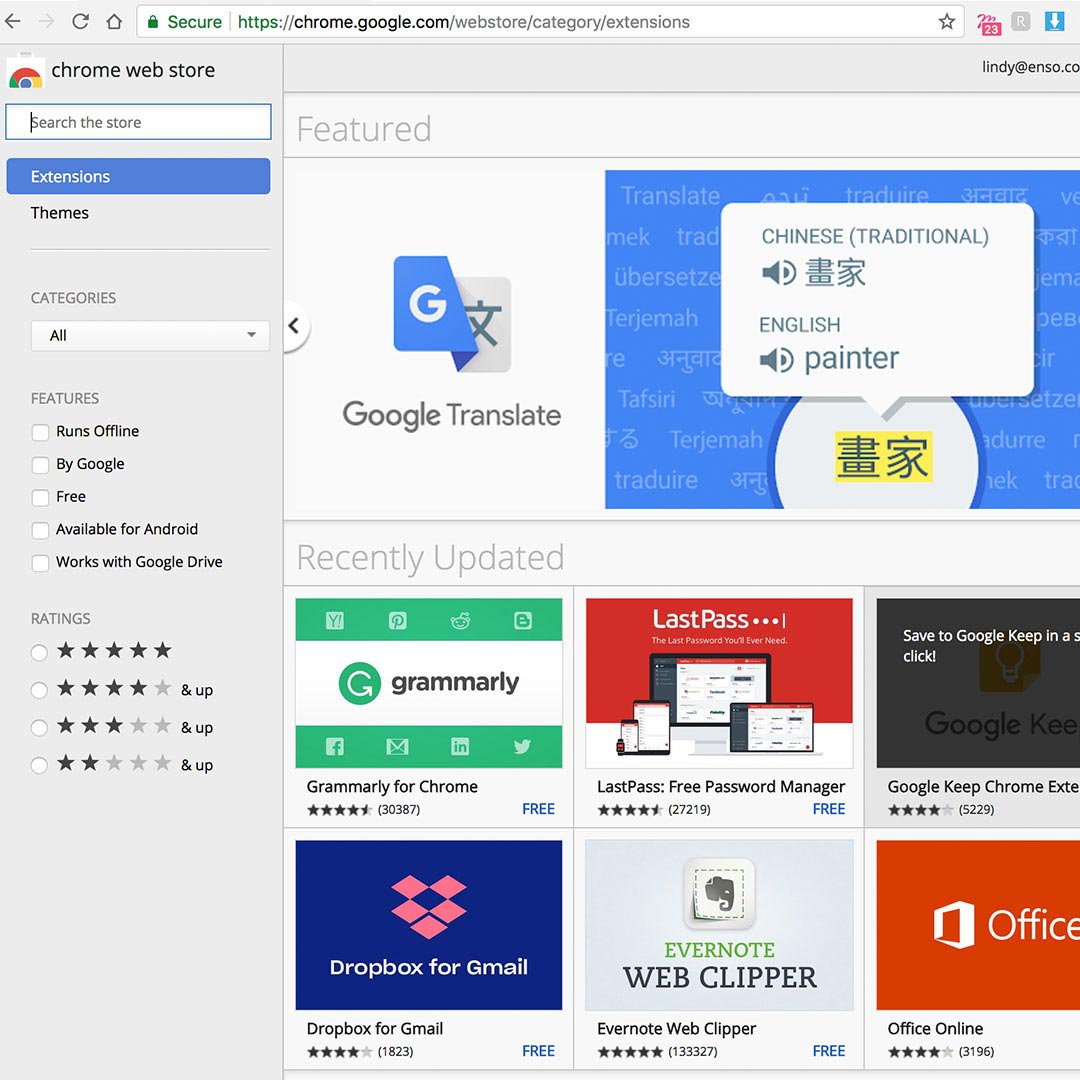
Task: Select four stars & up rating
Action: click(39, 689)
